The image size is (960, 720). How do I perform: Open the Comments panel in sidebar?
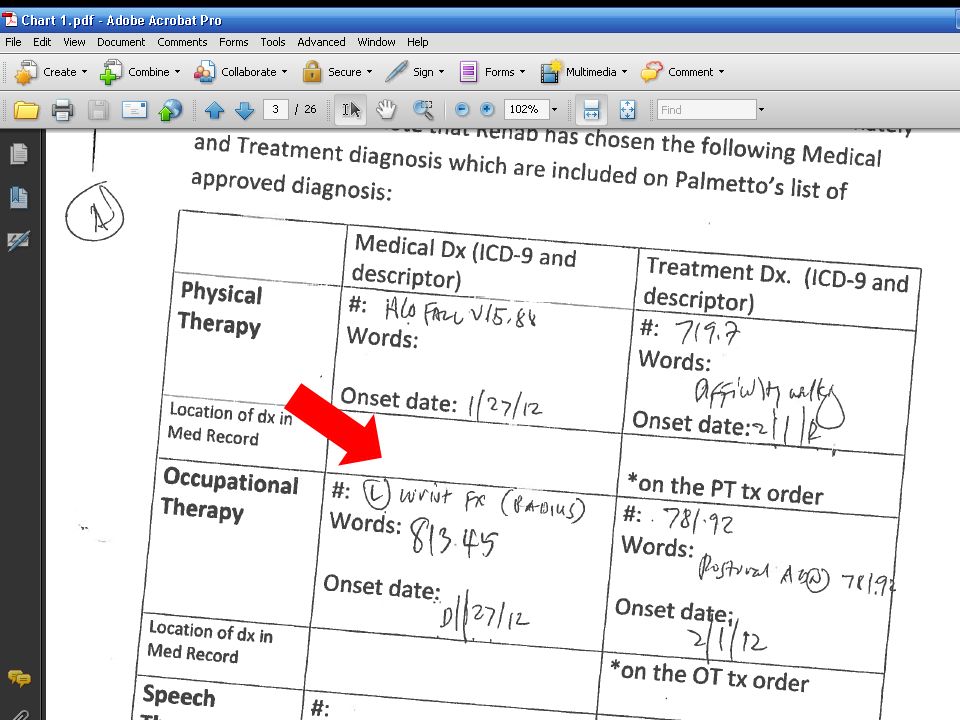click(19, 678)
